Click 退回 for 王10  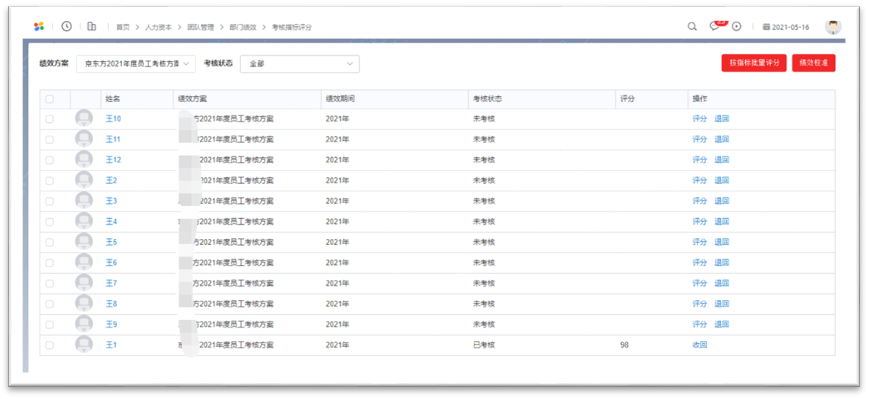pos(722,119)
